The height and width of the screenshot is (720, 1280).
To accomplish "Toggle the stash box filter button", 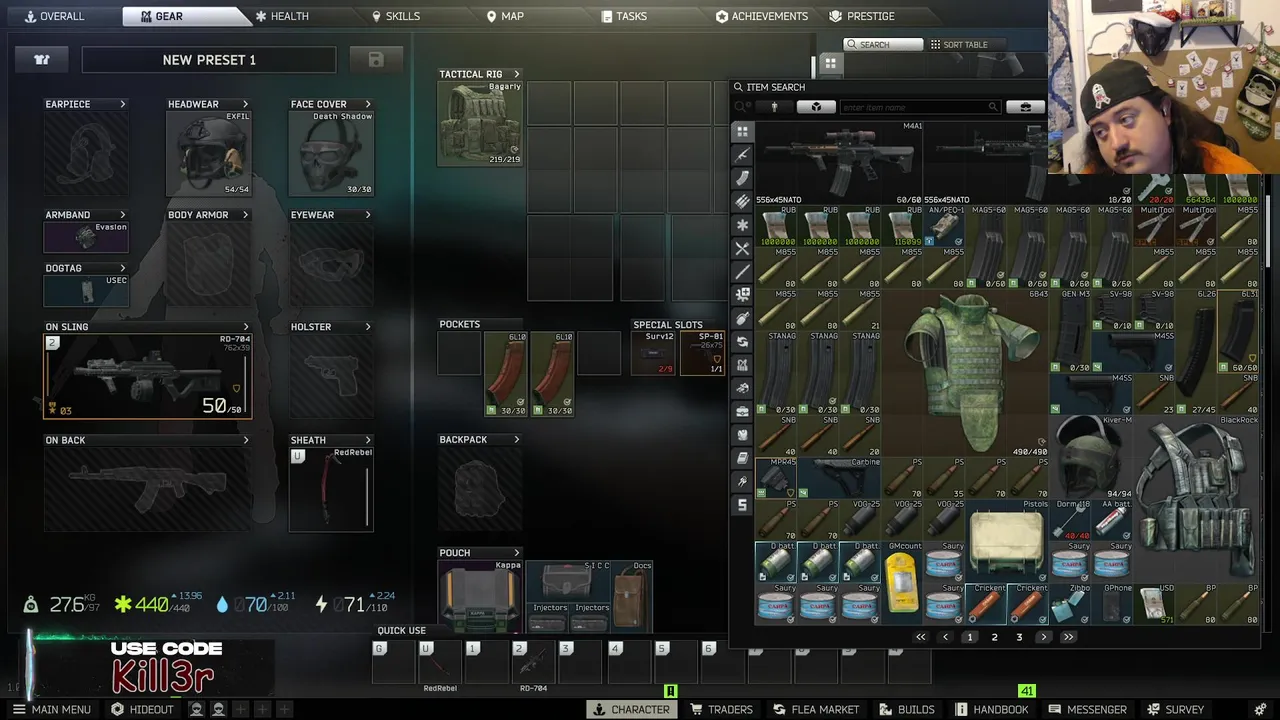I will [816, 107].
